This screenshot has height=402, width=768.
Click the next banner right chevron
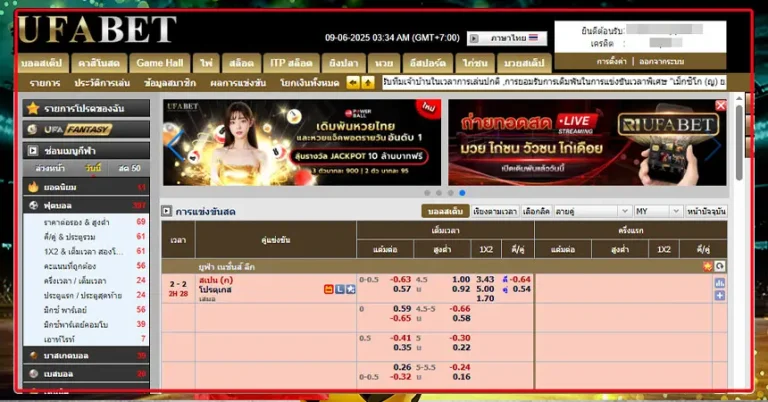(x=715, y=145)
